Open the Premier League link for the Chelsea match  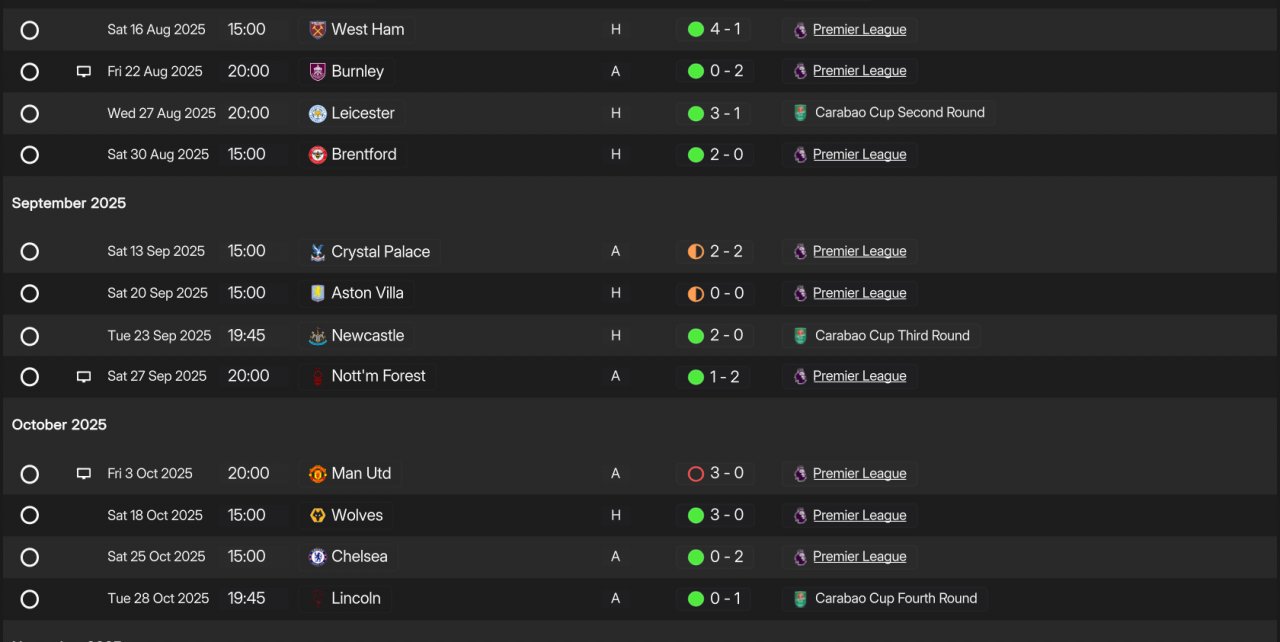[x=859, y=557]
